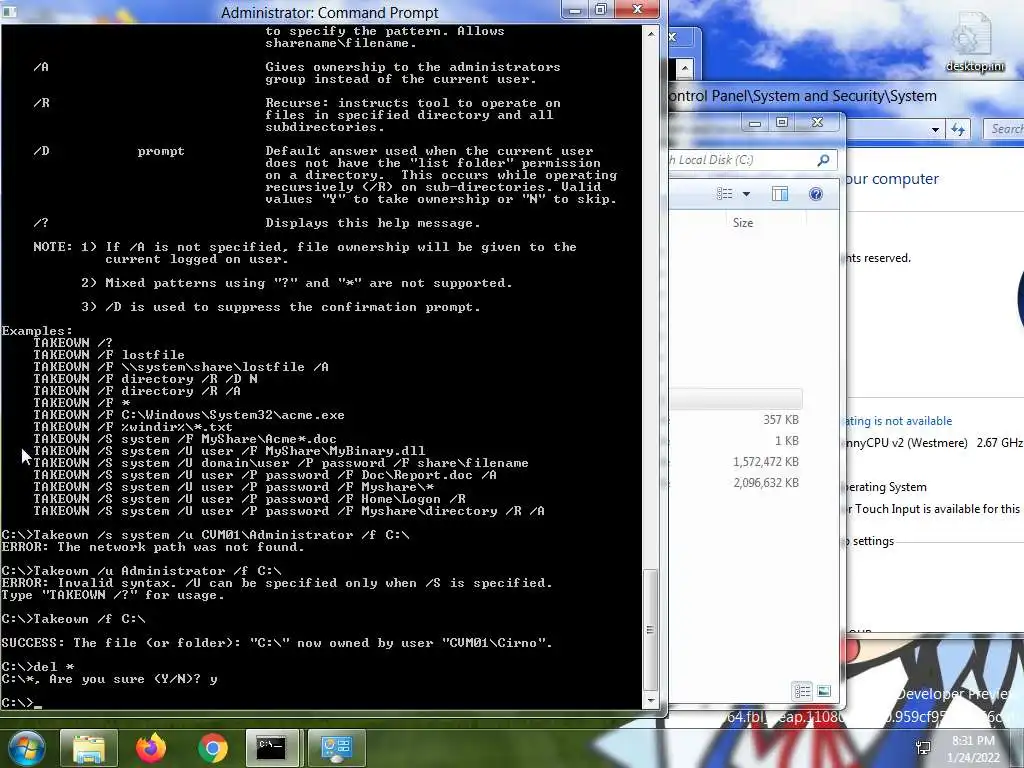Toggle the Explorer preview pane icon
Screen dimensions: 1024x768
(x=780, y=194)
